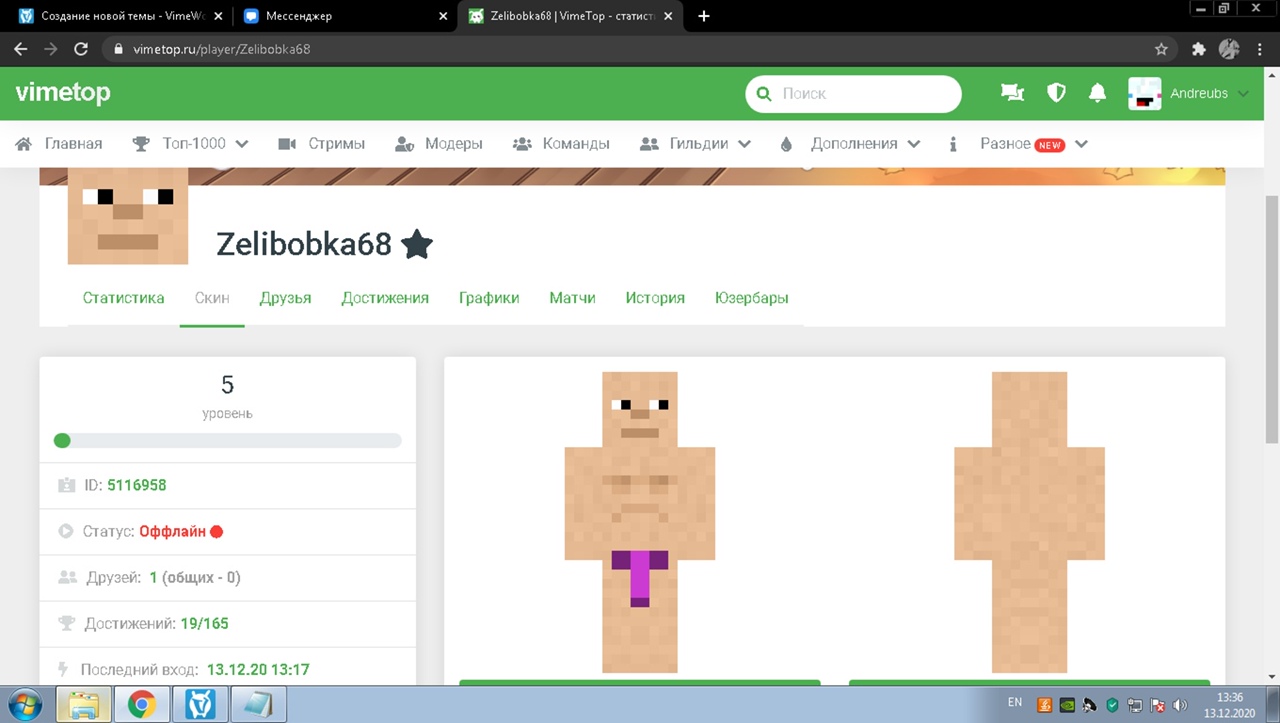Open File Explorer from taskbar
The image size is (1280, 723).
coord(84,705)
